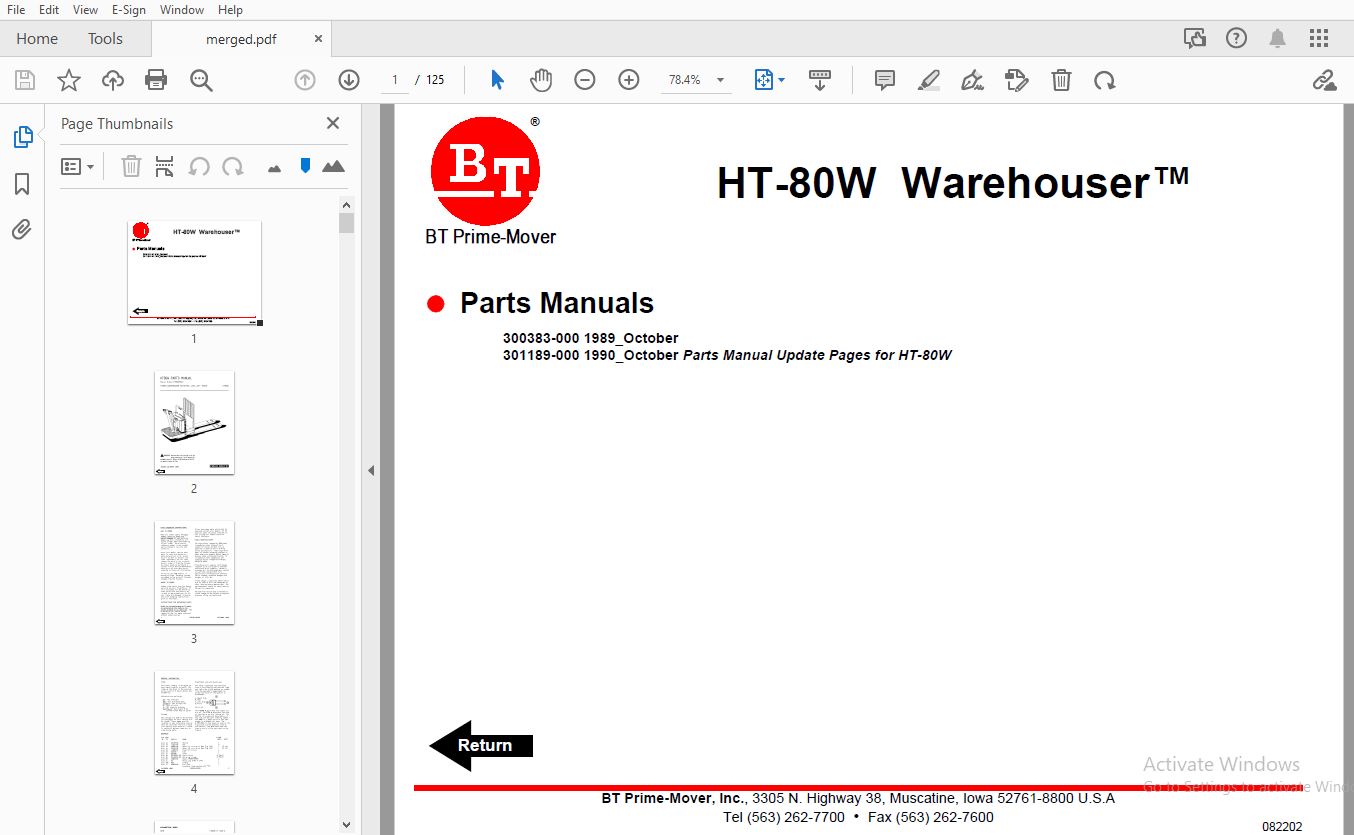Close the Page Thumbnails panel
The image size is (1354, 835).
(x=333, y=123)
